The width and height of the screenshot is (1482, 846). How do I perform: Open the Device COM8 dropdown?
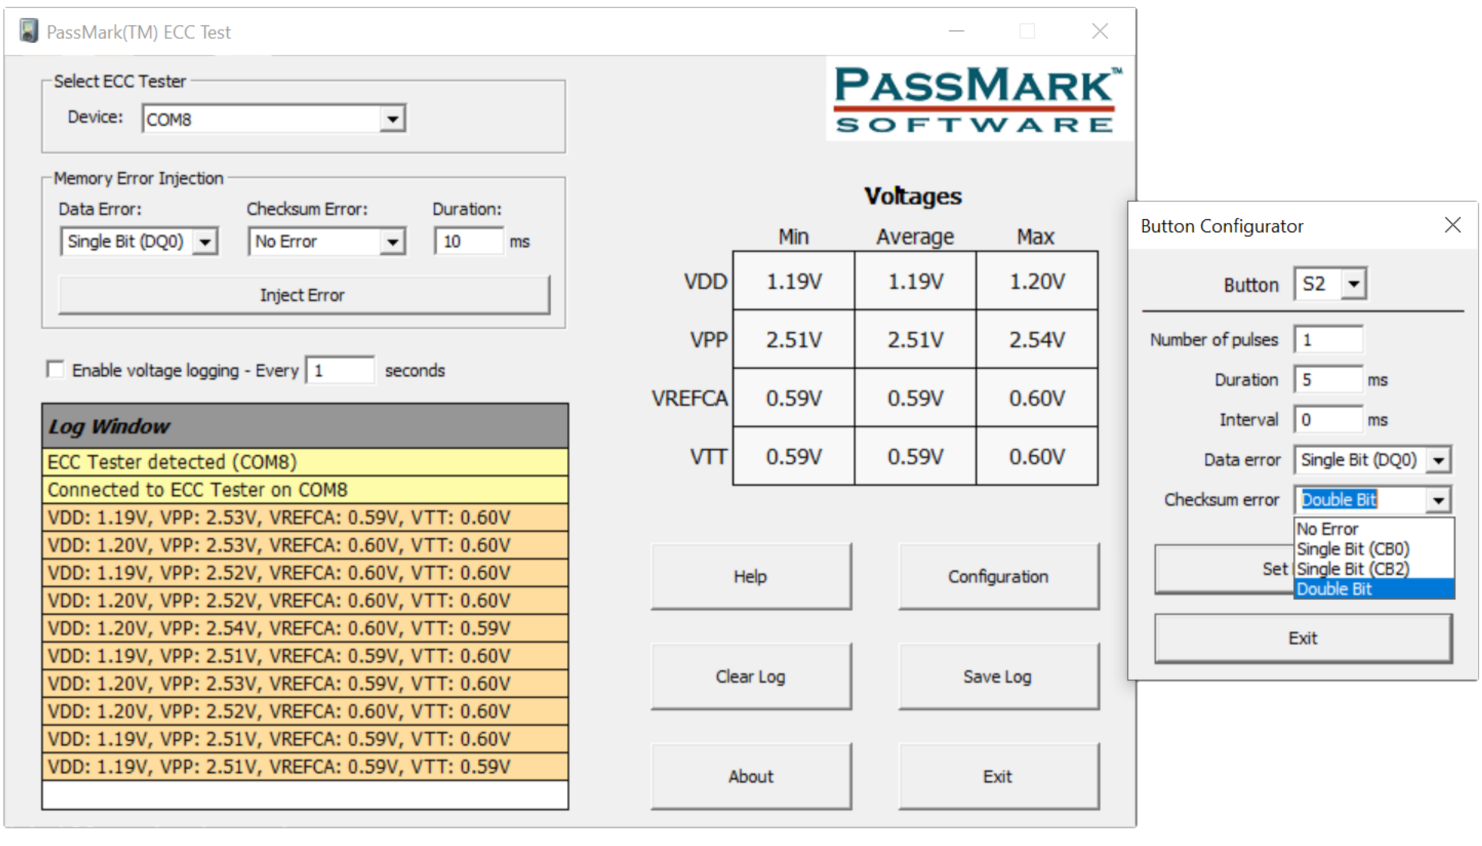coord(393,119)
